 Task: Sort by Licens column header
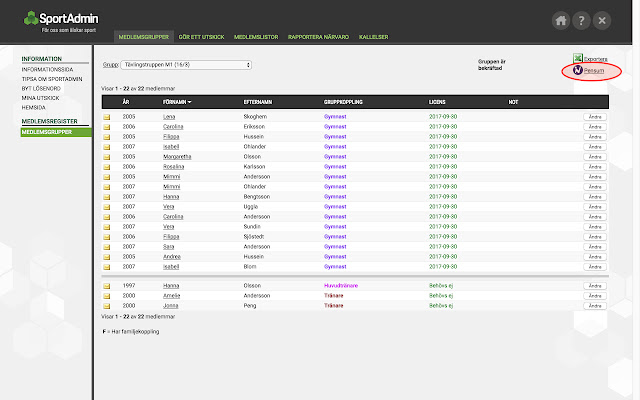(x=437, y=102)
